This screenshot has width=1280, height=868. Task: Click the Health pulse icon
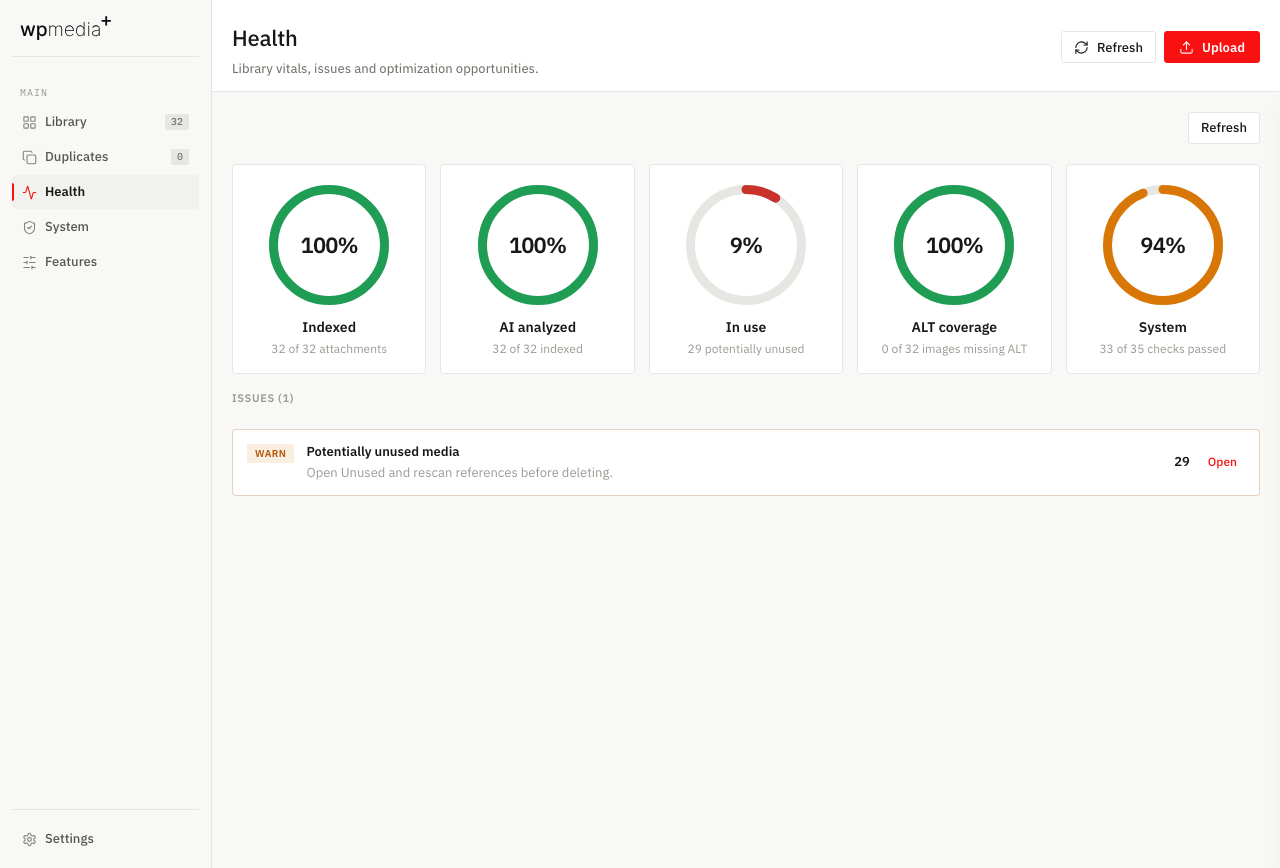click(29, 192)
